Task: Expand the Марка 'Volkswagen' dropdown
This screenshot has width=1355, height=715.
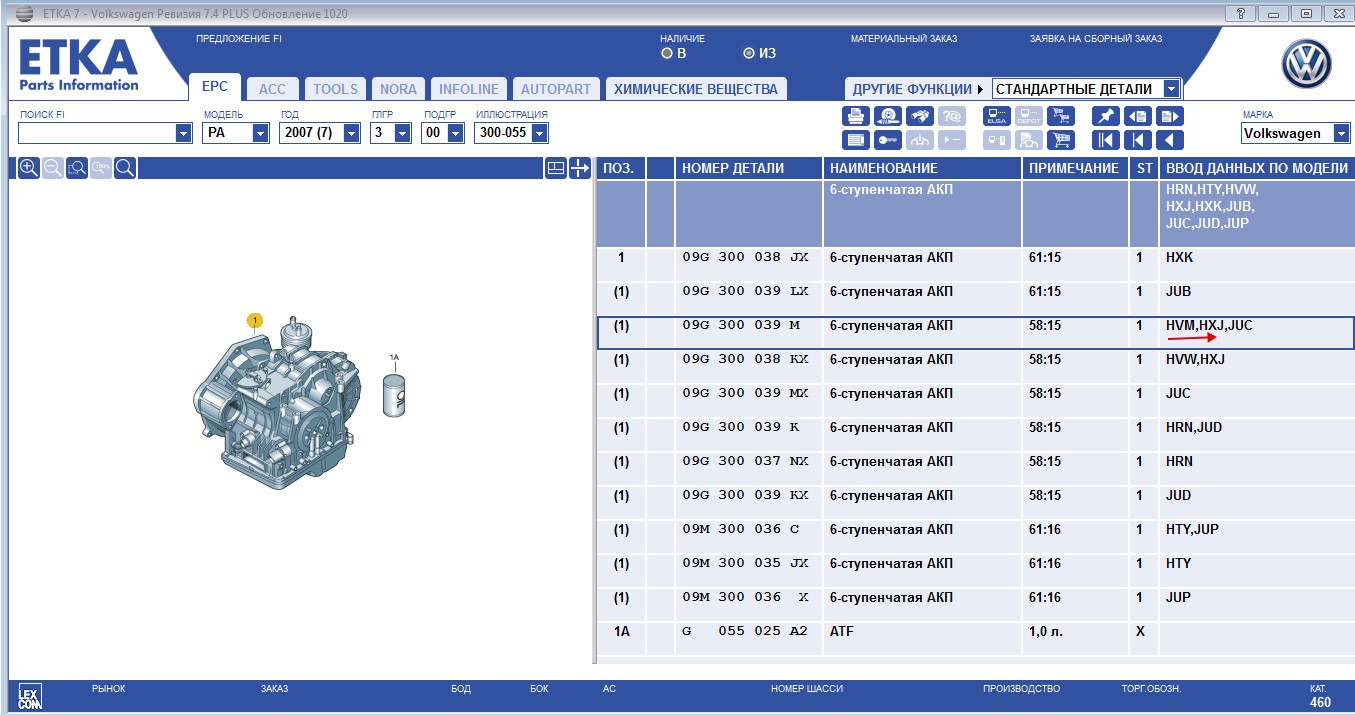Action: 1340,133
